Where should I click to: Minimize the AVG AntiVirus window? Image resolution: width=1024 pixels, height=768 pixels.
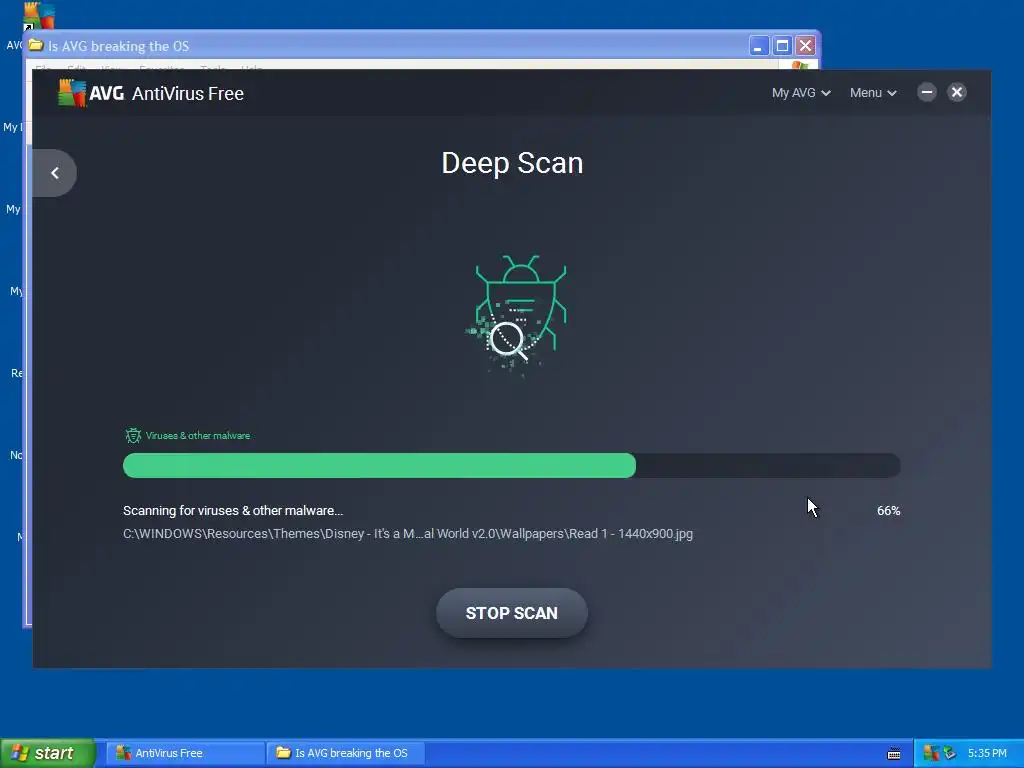927,92
